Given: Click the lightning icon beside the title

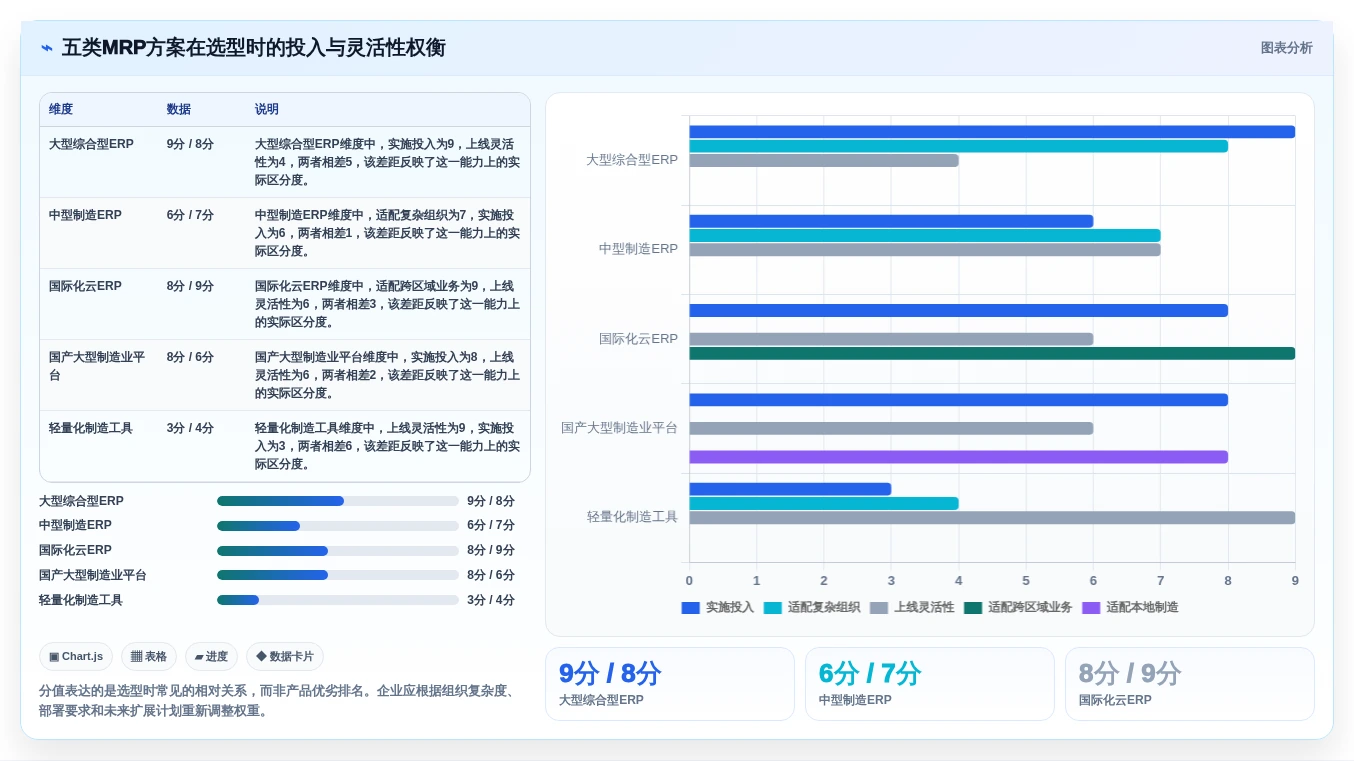Looking at the screenshot, I should [x=47, y=48].
